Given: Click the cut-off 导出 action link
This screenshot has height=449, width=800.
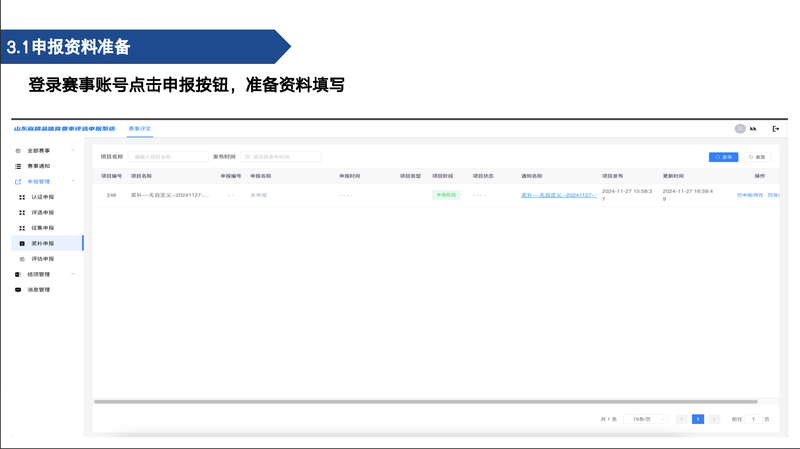Looking at the screenshot, I should pos(773,195).
